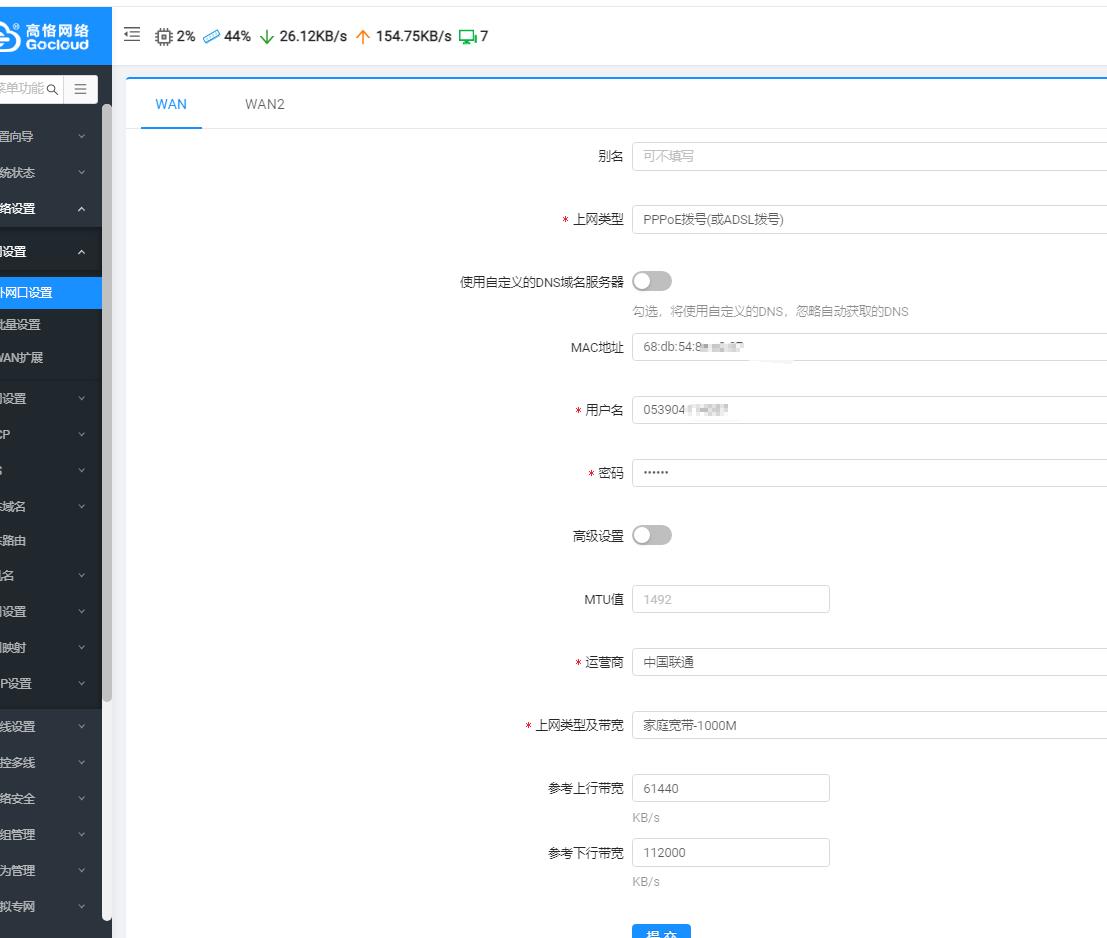The width and height of the screenshot is (1107, 938).
Task: Click the 别名 alias input field
Action: click(870, 157)
